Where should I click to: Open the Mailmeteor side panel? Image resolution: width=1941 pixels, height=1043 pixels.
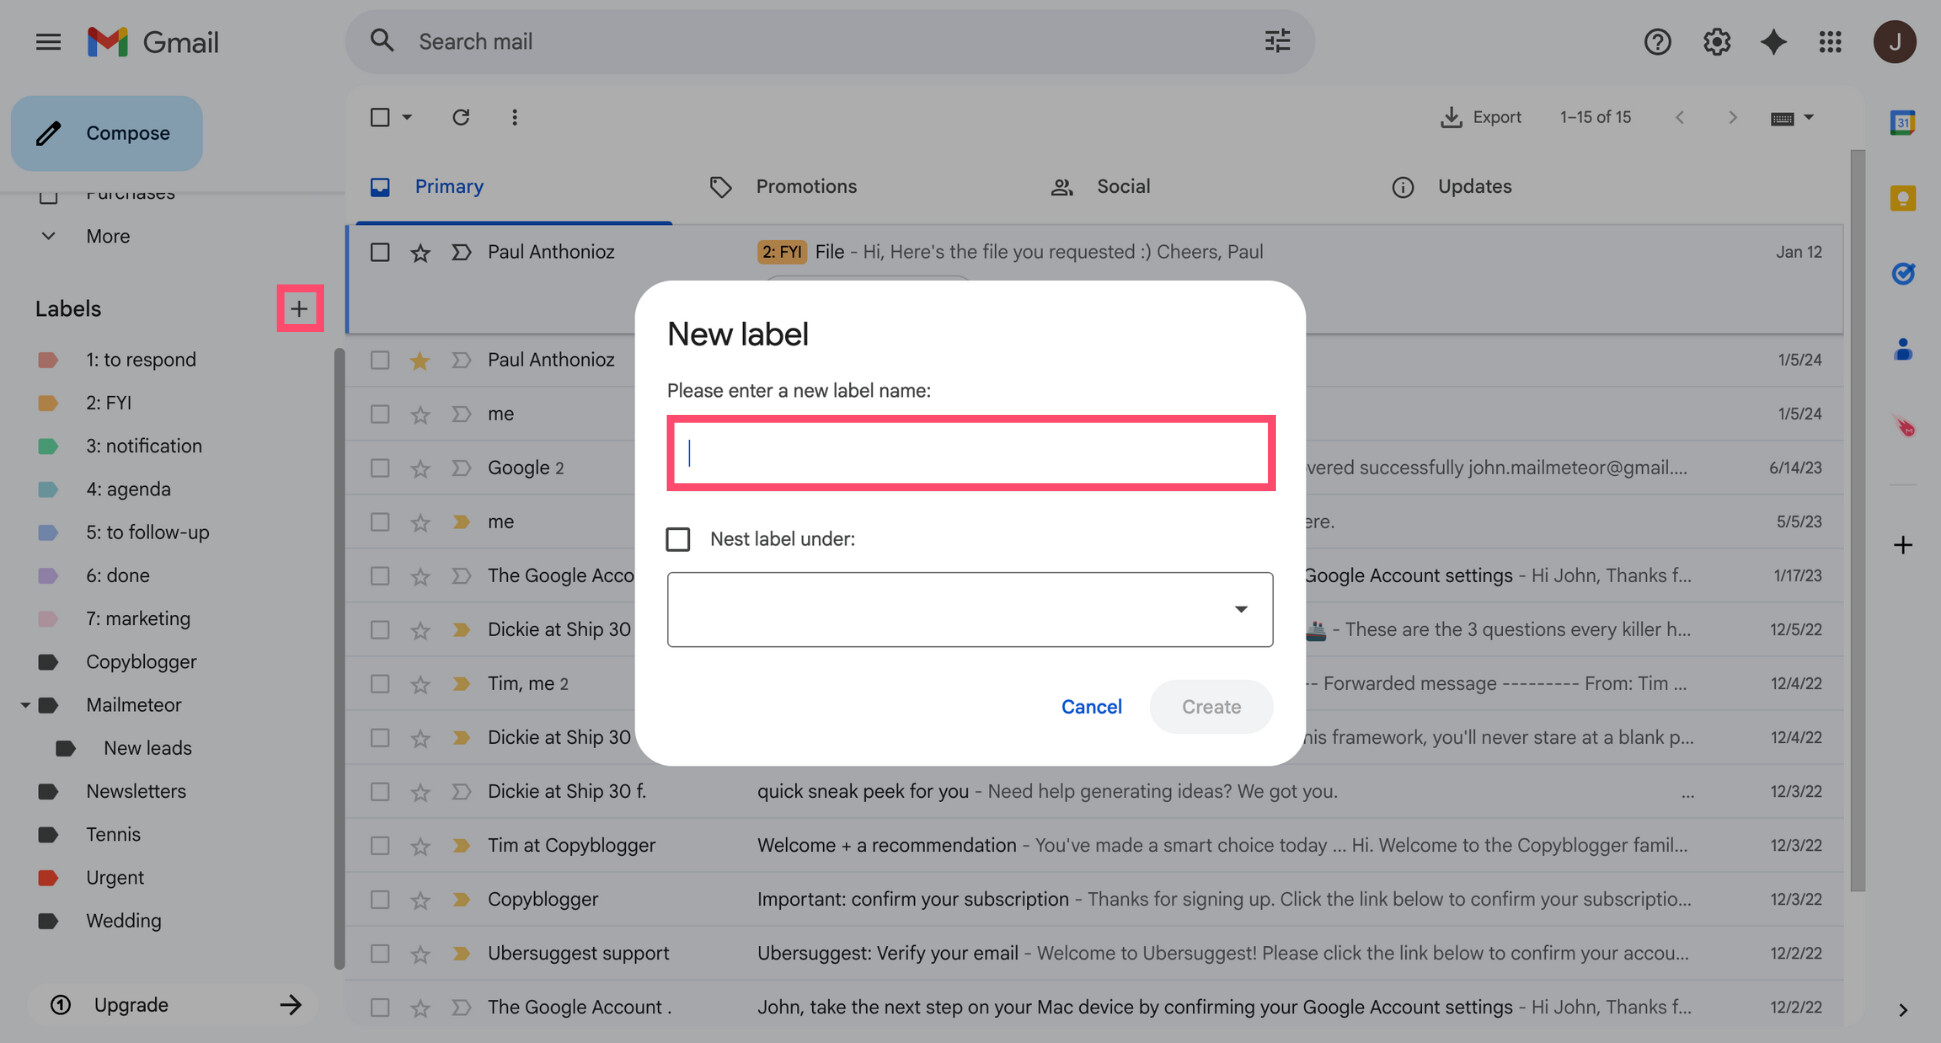click(1904, 427)
